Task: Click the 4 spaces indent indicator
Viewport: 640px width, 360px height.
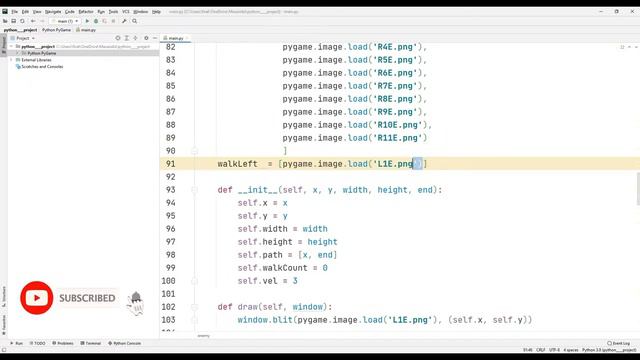Action: pos(571,350)
